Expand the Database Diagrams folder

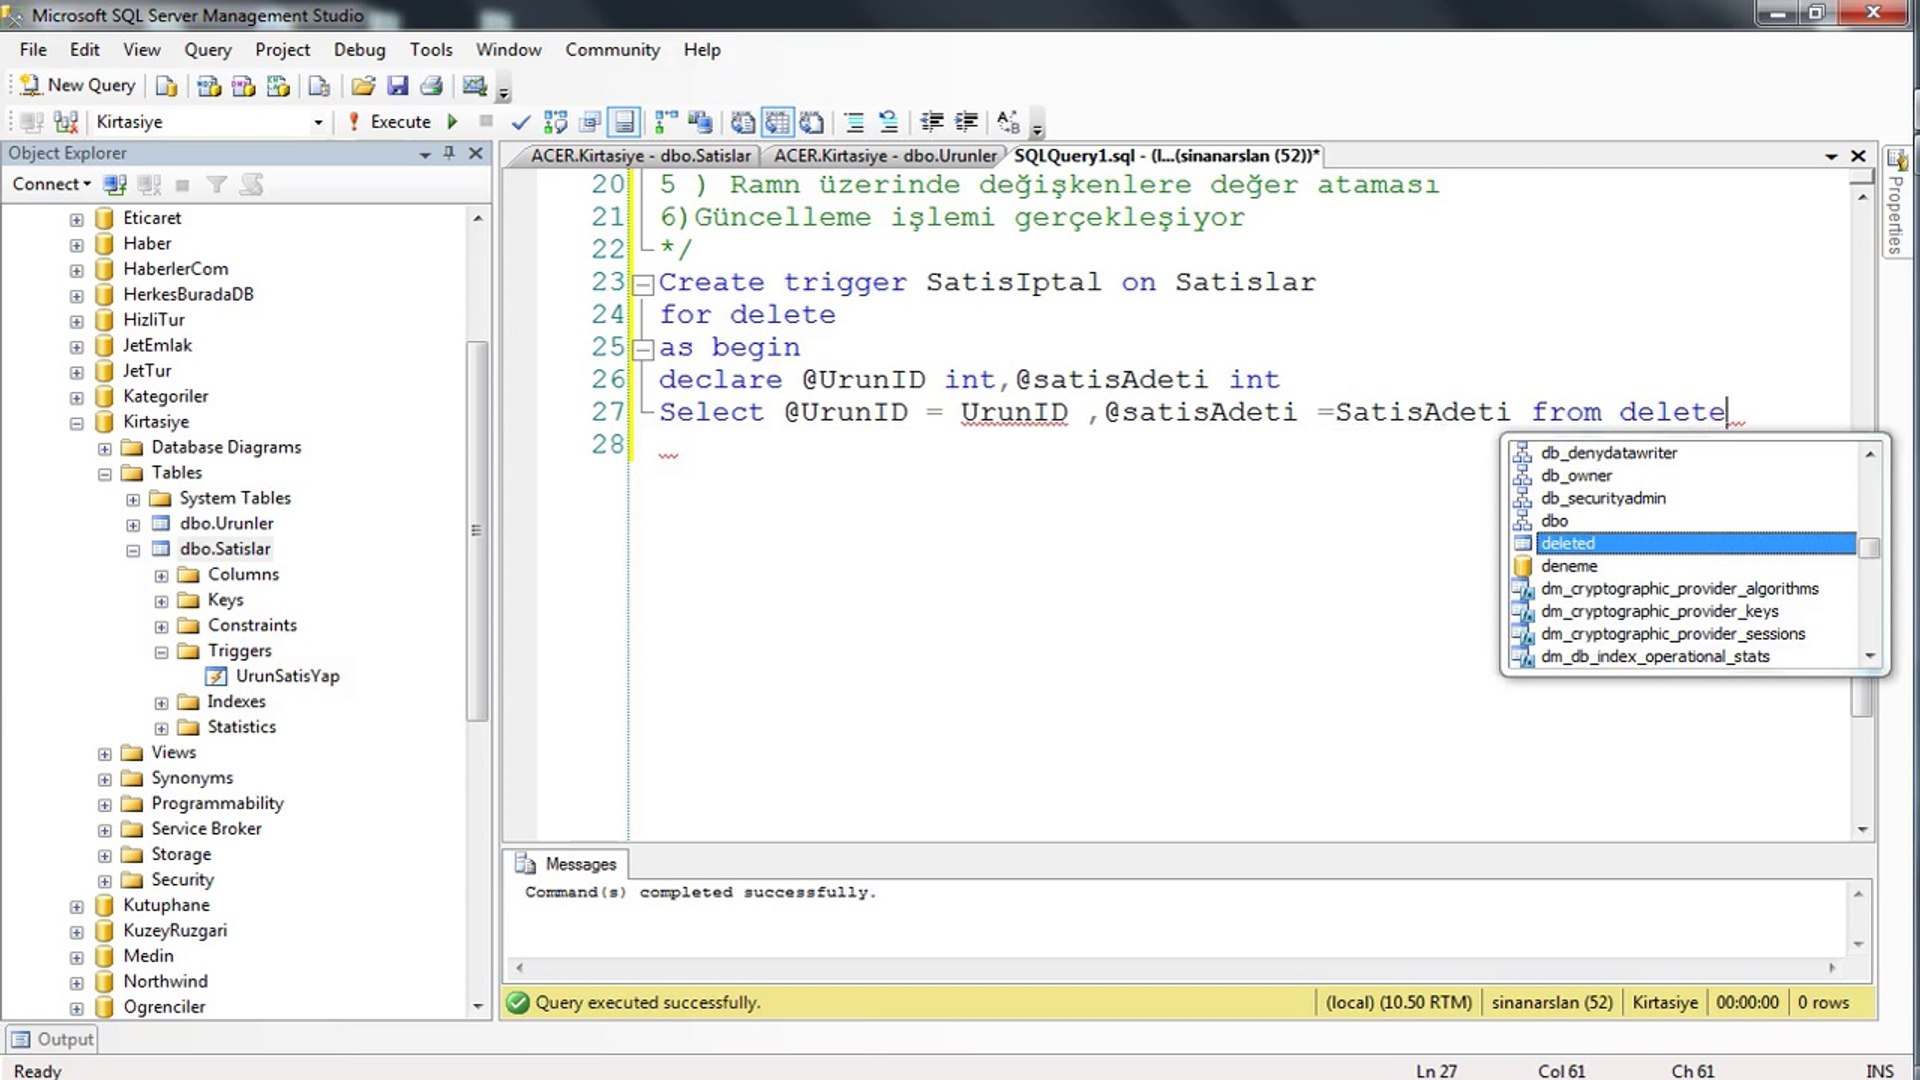[x=105, y=449]
